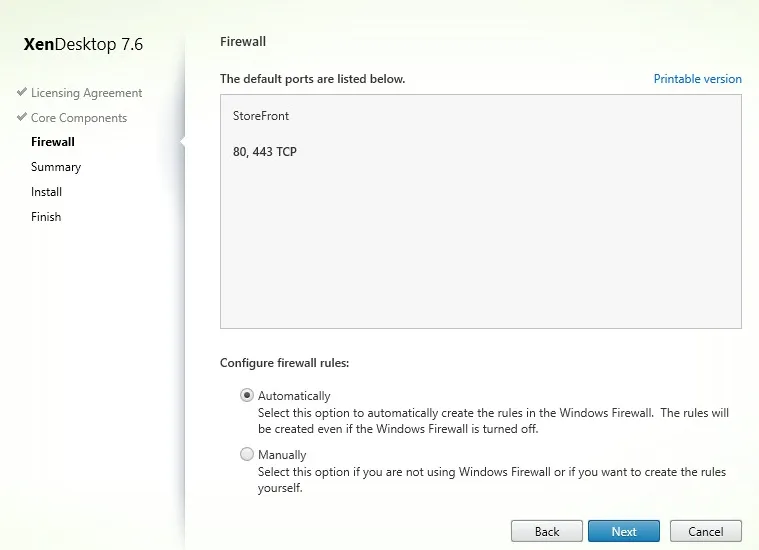The height and width of the screenshot is (550, 759).
Task: Click the Core Components checkmark icon
Action: [x=21, y=117]
